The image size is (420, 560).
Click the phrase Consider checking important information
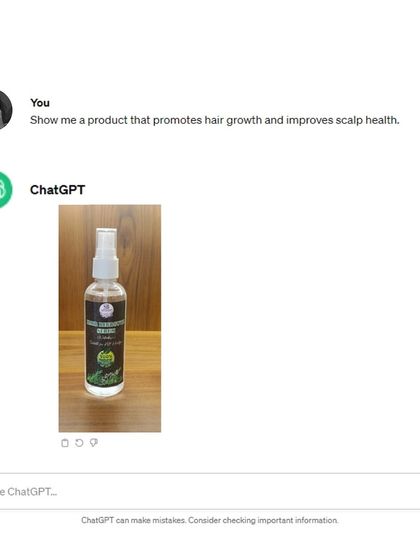tap(263, 520)
